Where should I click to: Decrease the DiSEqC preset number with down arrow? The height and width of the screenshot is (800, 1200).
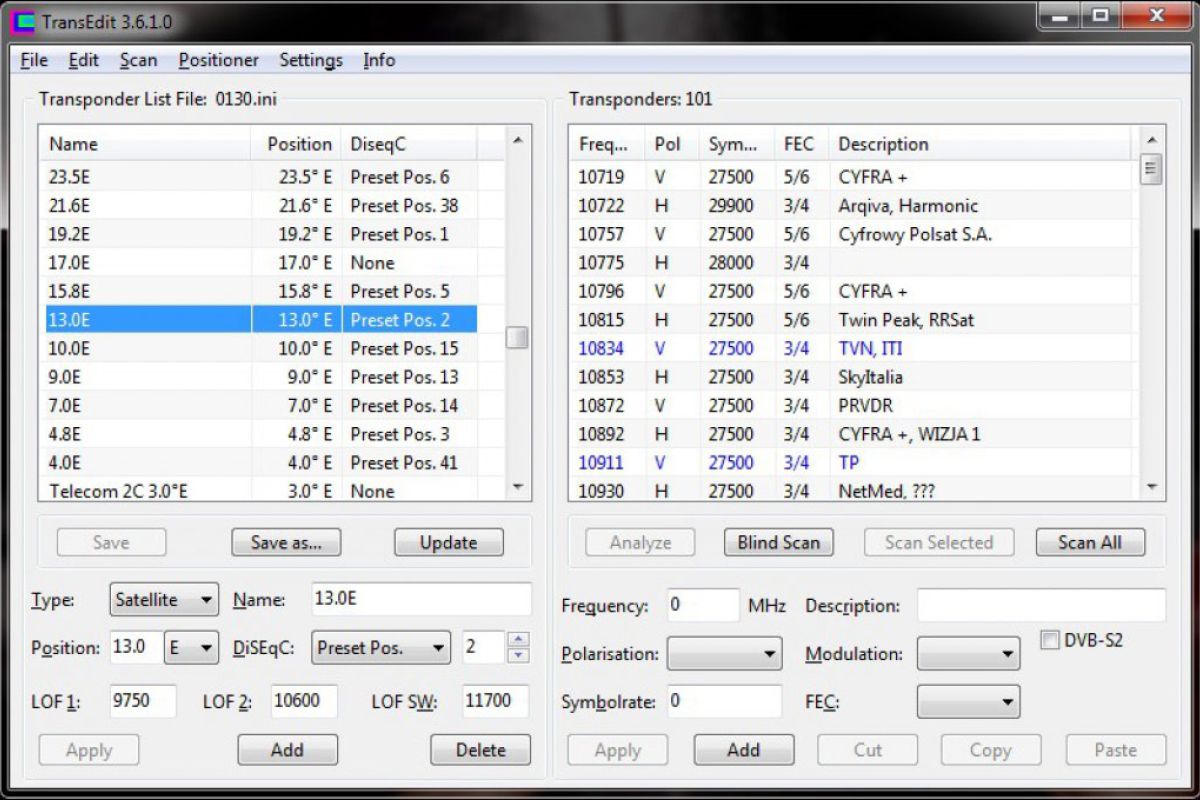pyautogui.click(x=518, y=656)
